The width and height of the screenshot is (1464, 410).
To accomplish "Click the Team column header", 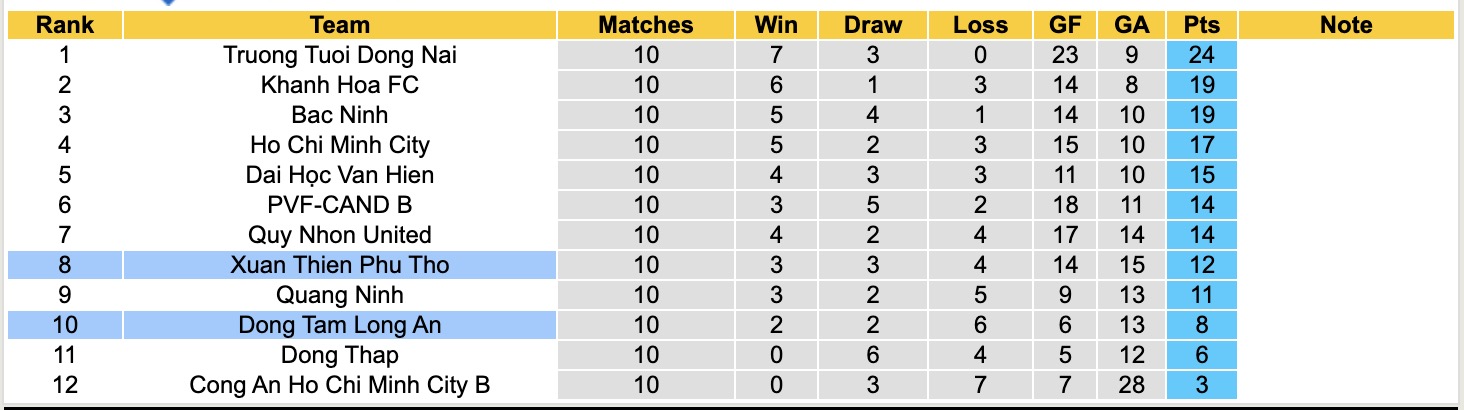I will (x=340, y=25).
